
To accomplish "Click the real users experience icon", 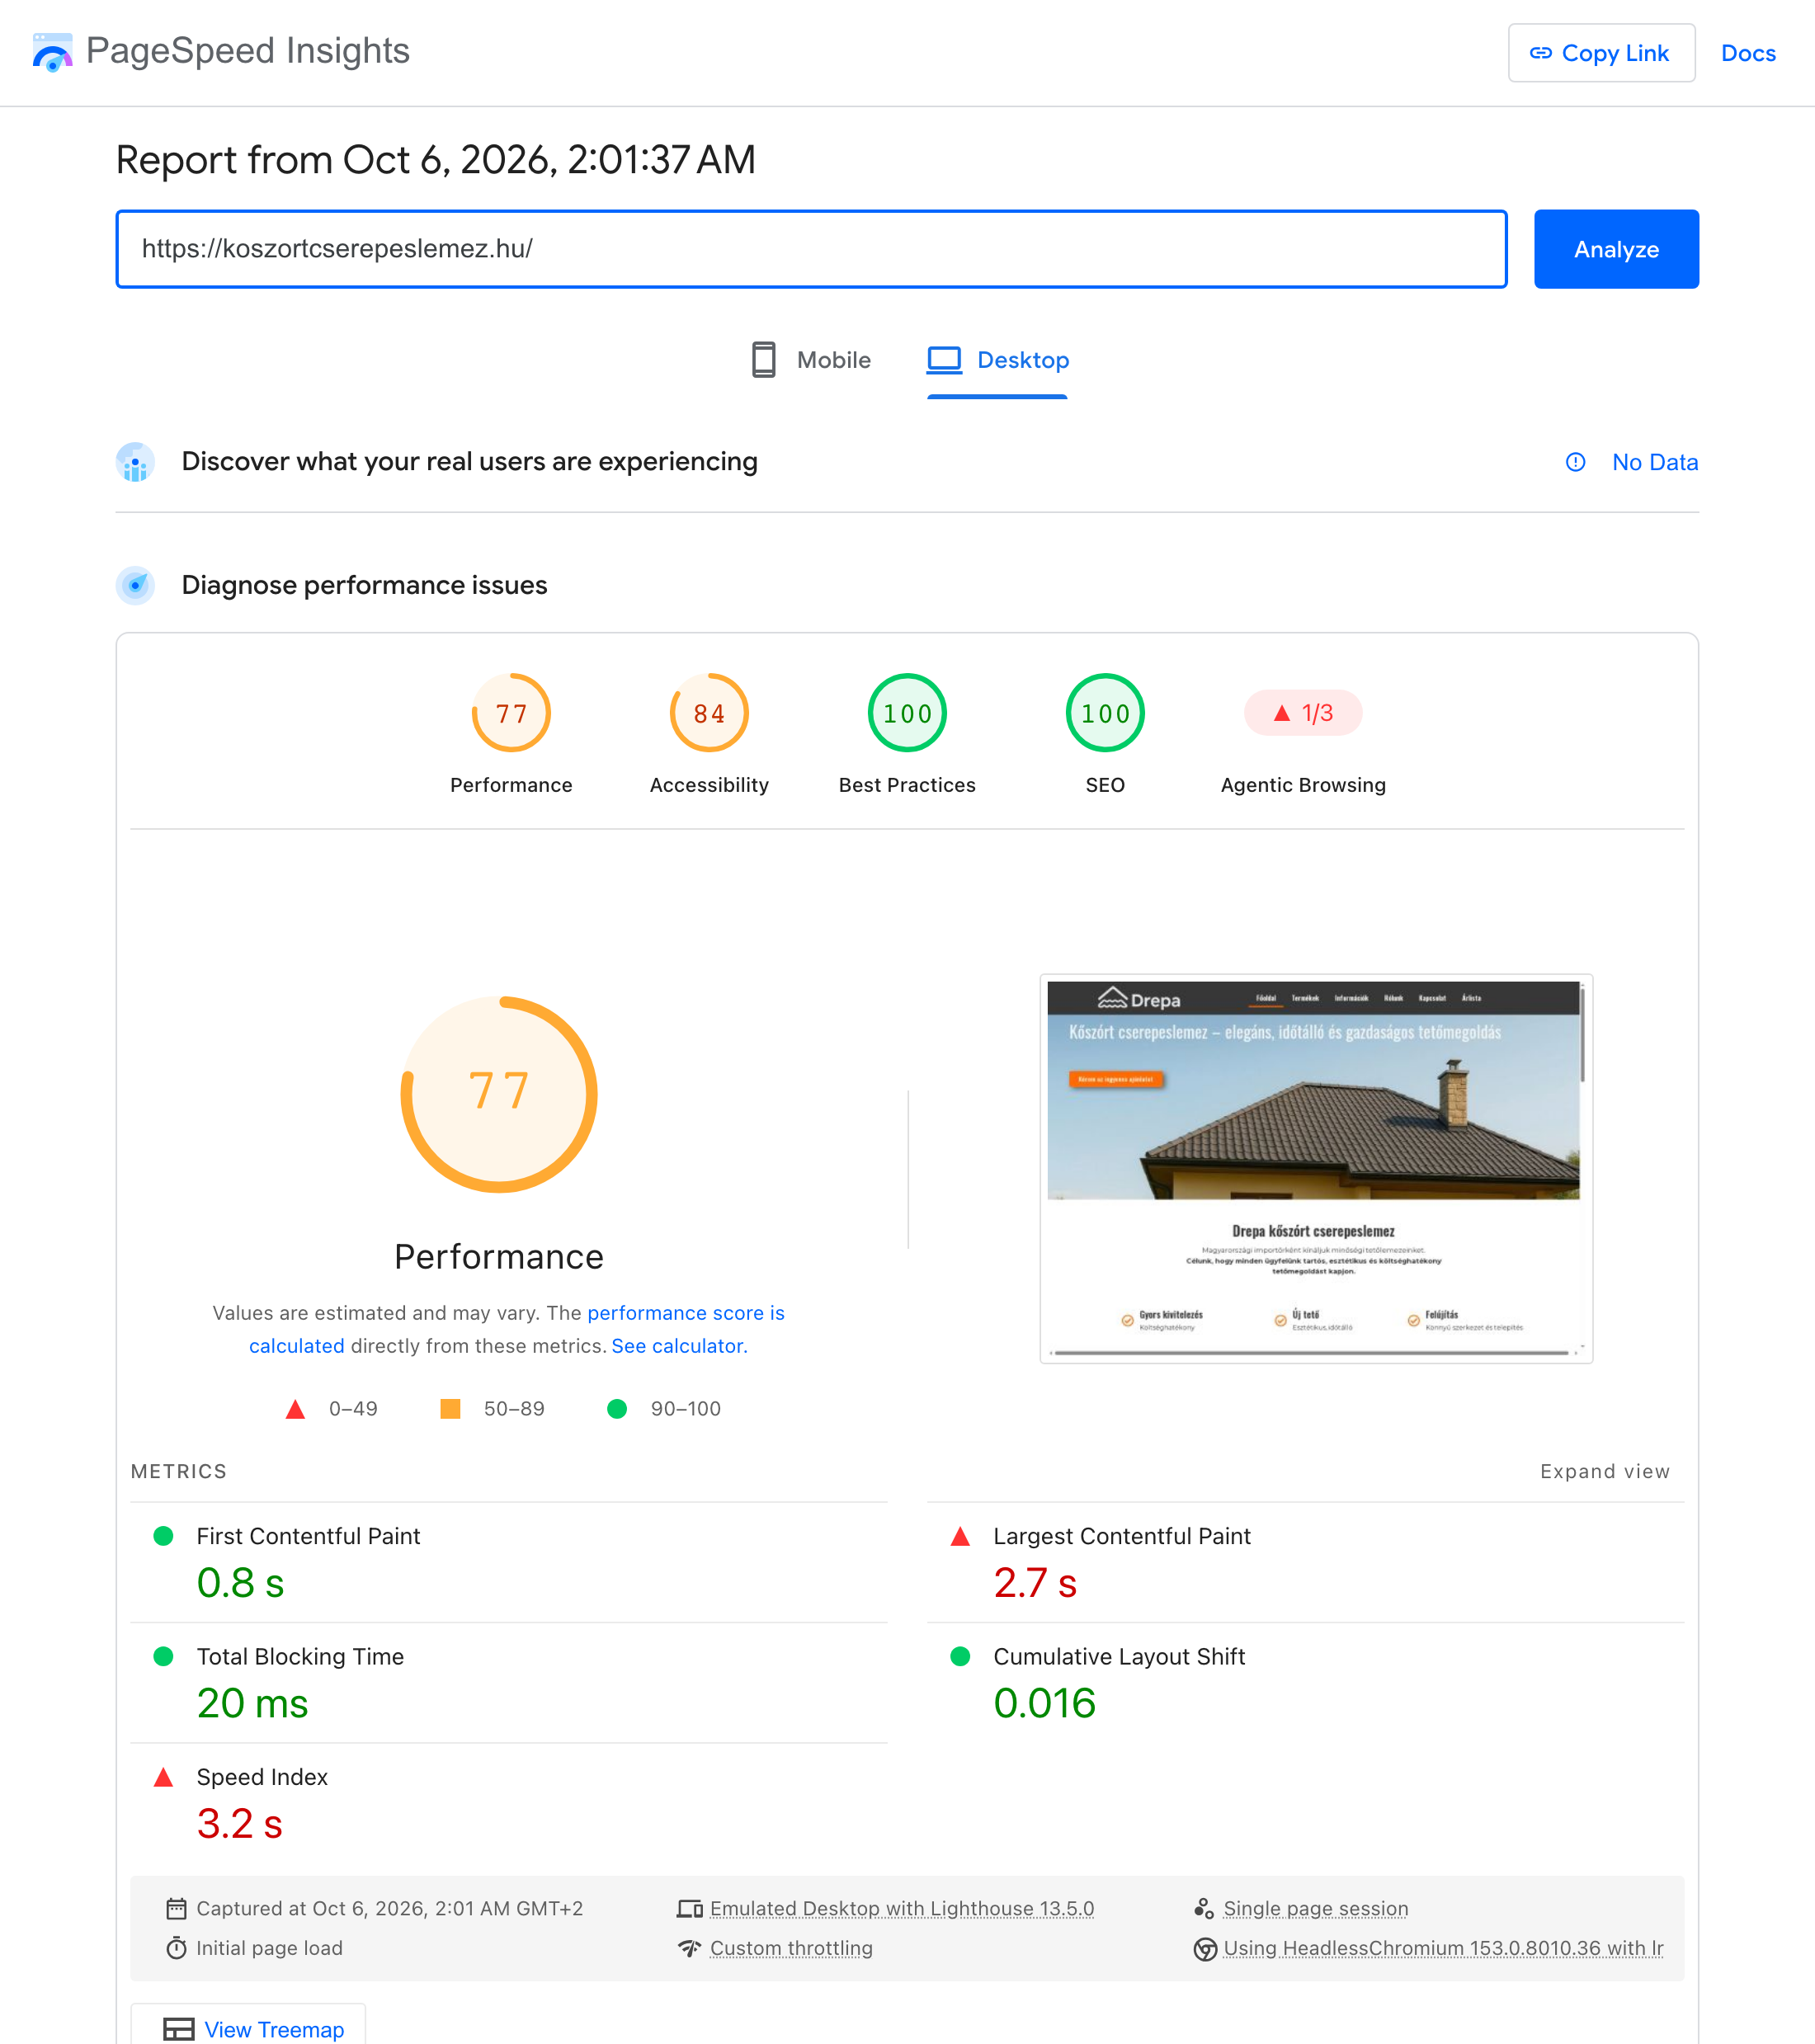I will [x=136, y=462].
